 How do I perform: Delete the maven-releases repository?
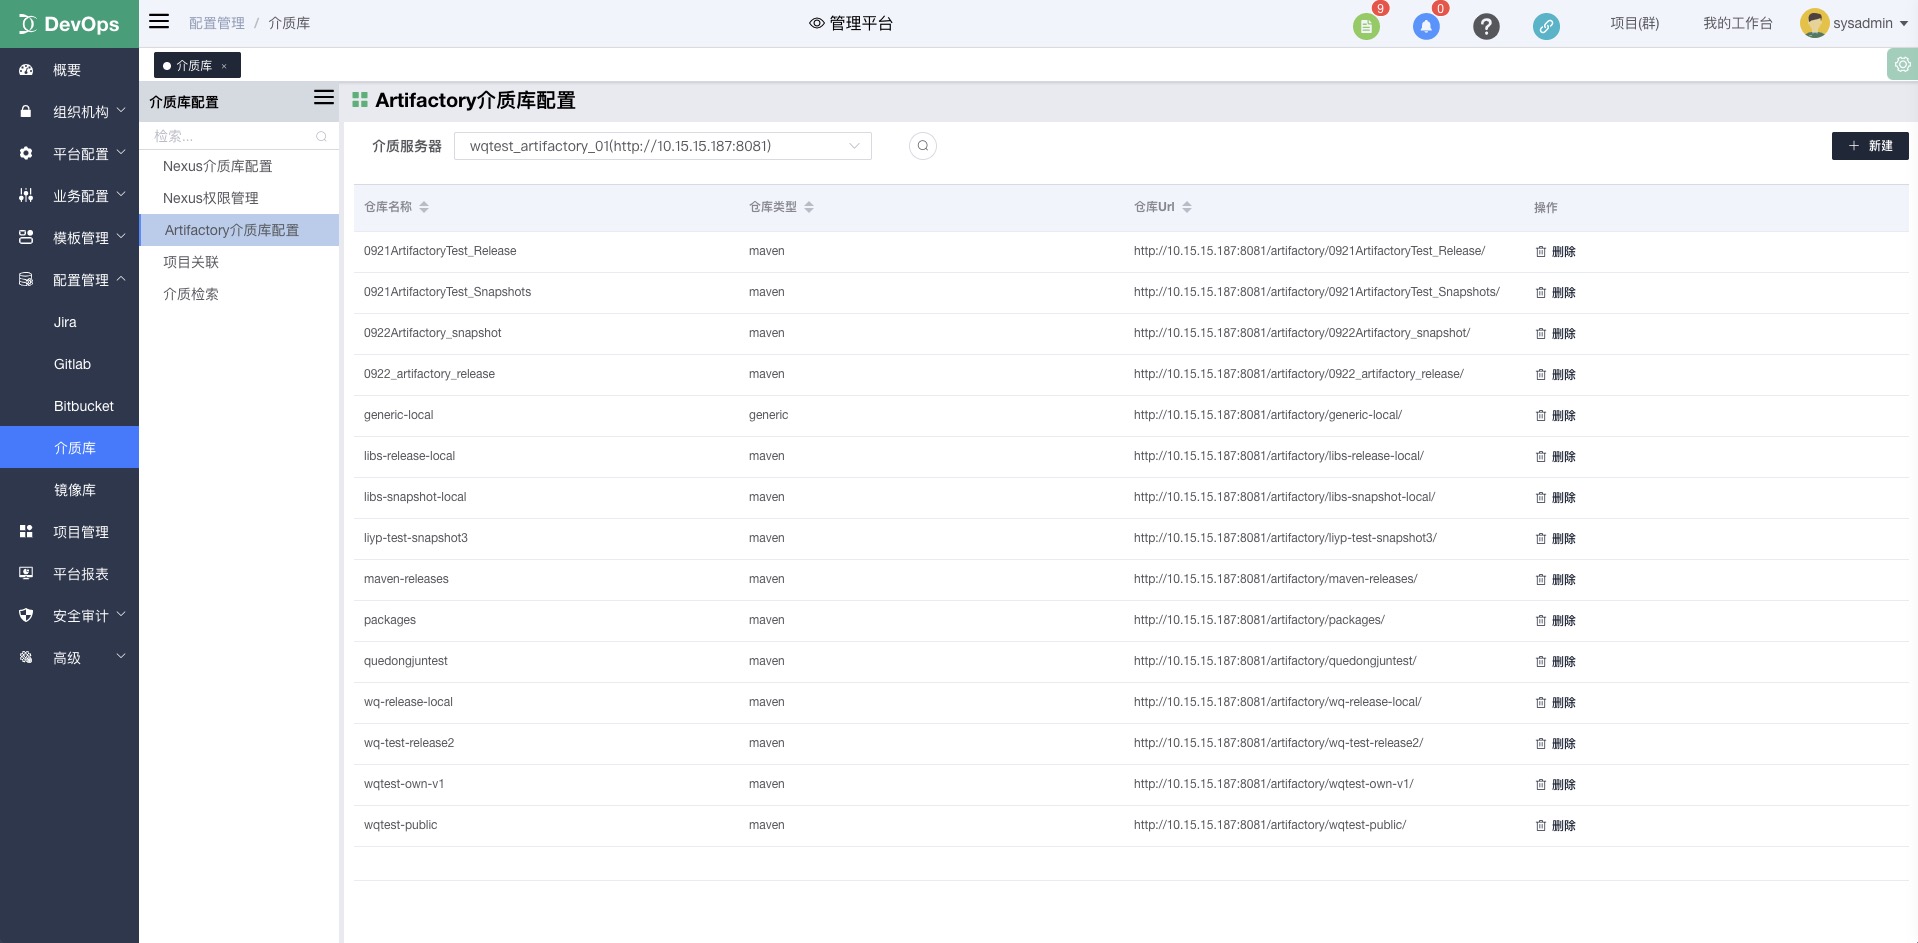pyautogui.click(x=1555, y=580)
